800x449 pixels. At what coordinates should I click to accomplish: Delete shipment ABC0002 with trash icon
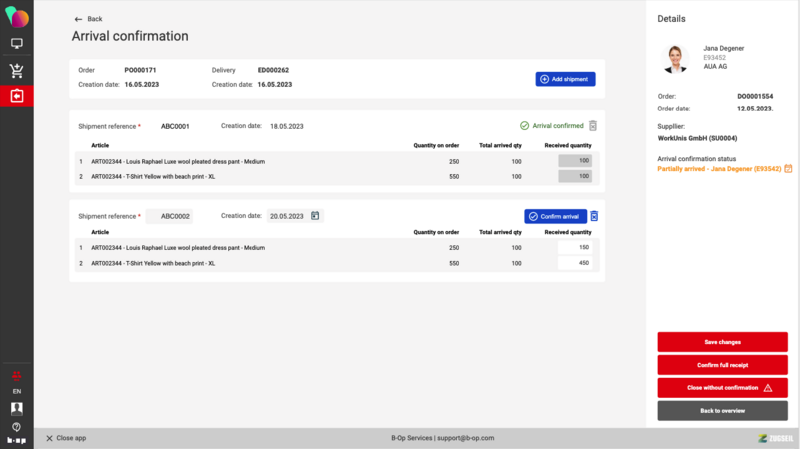coord(594,216)
